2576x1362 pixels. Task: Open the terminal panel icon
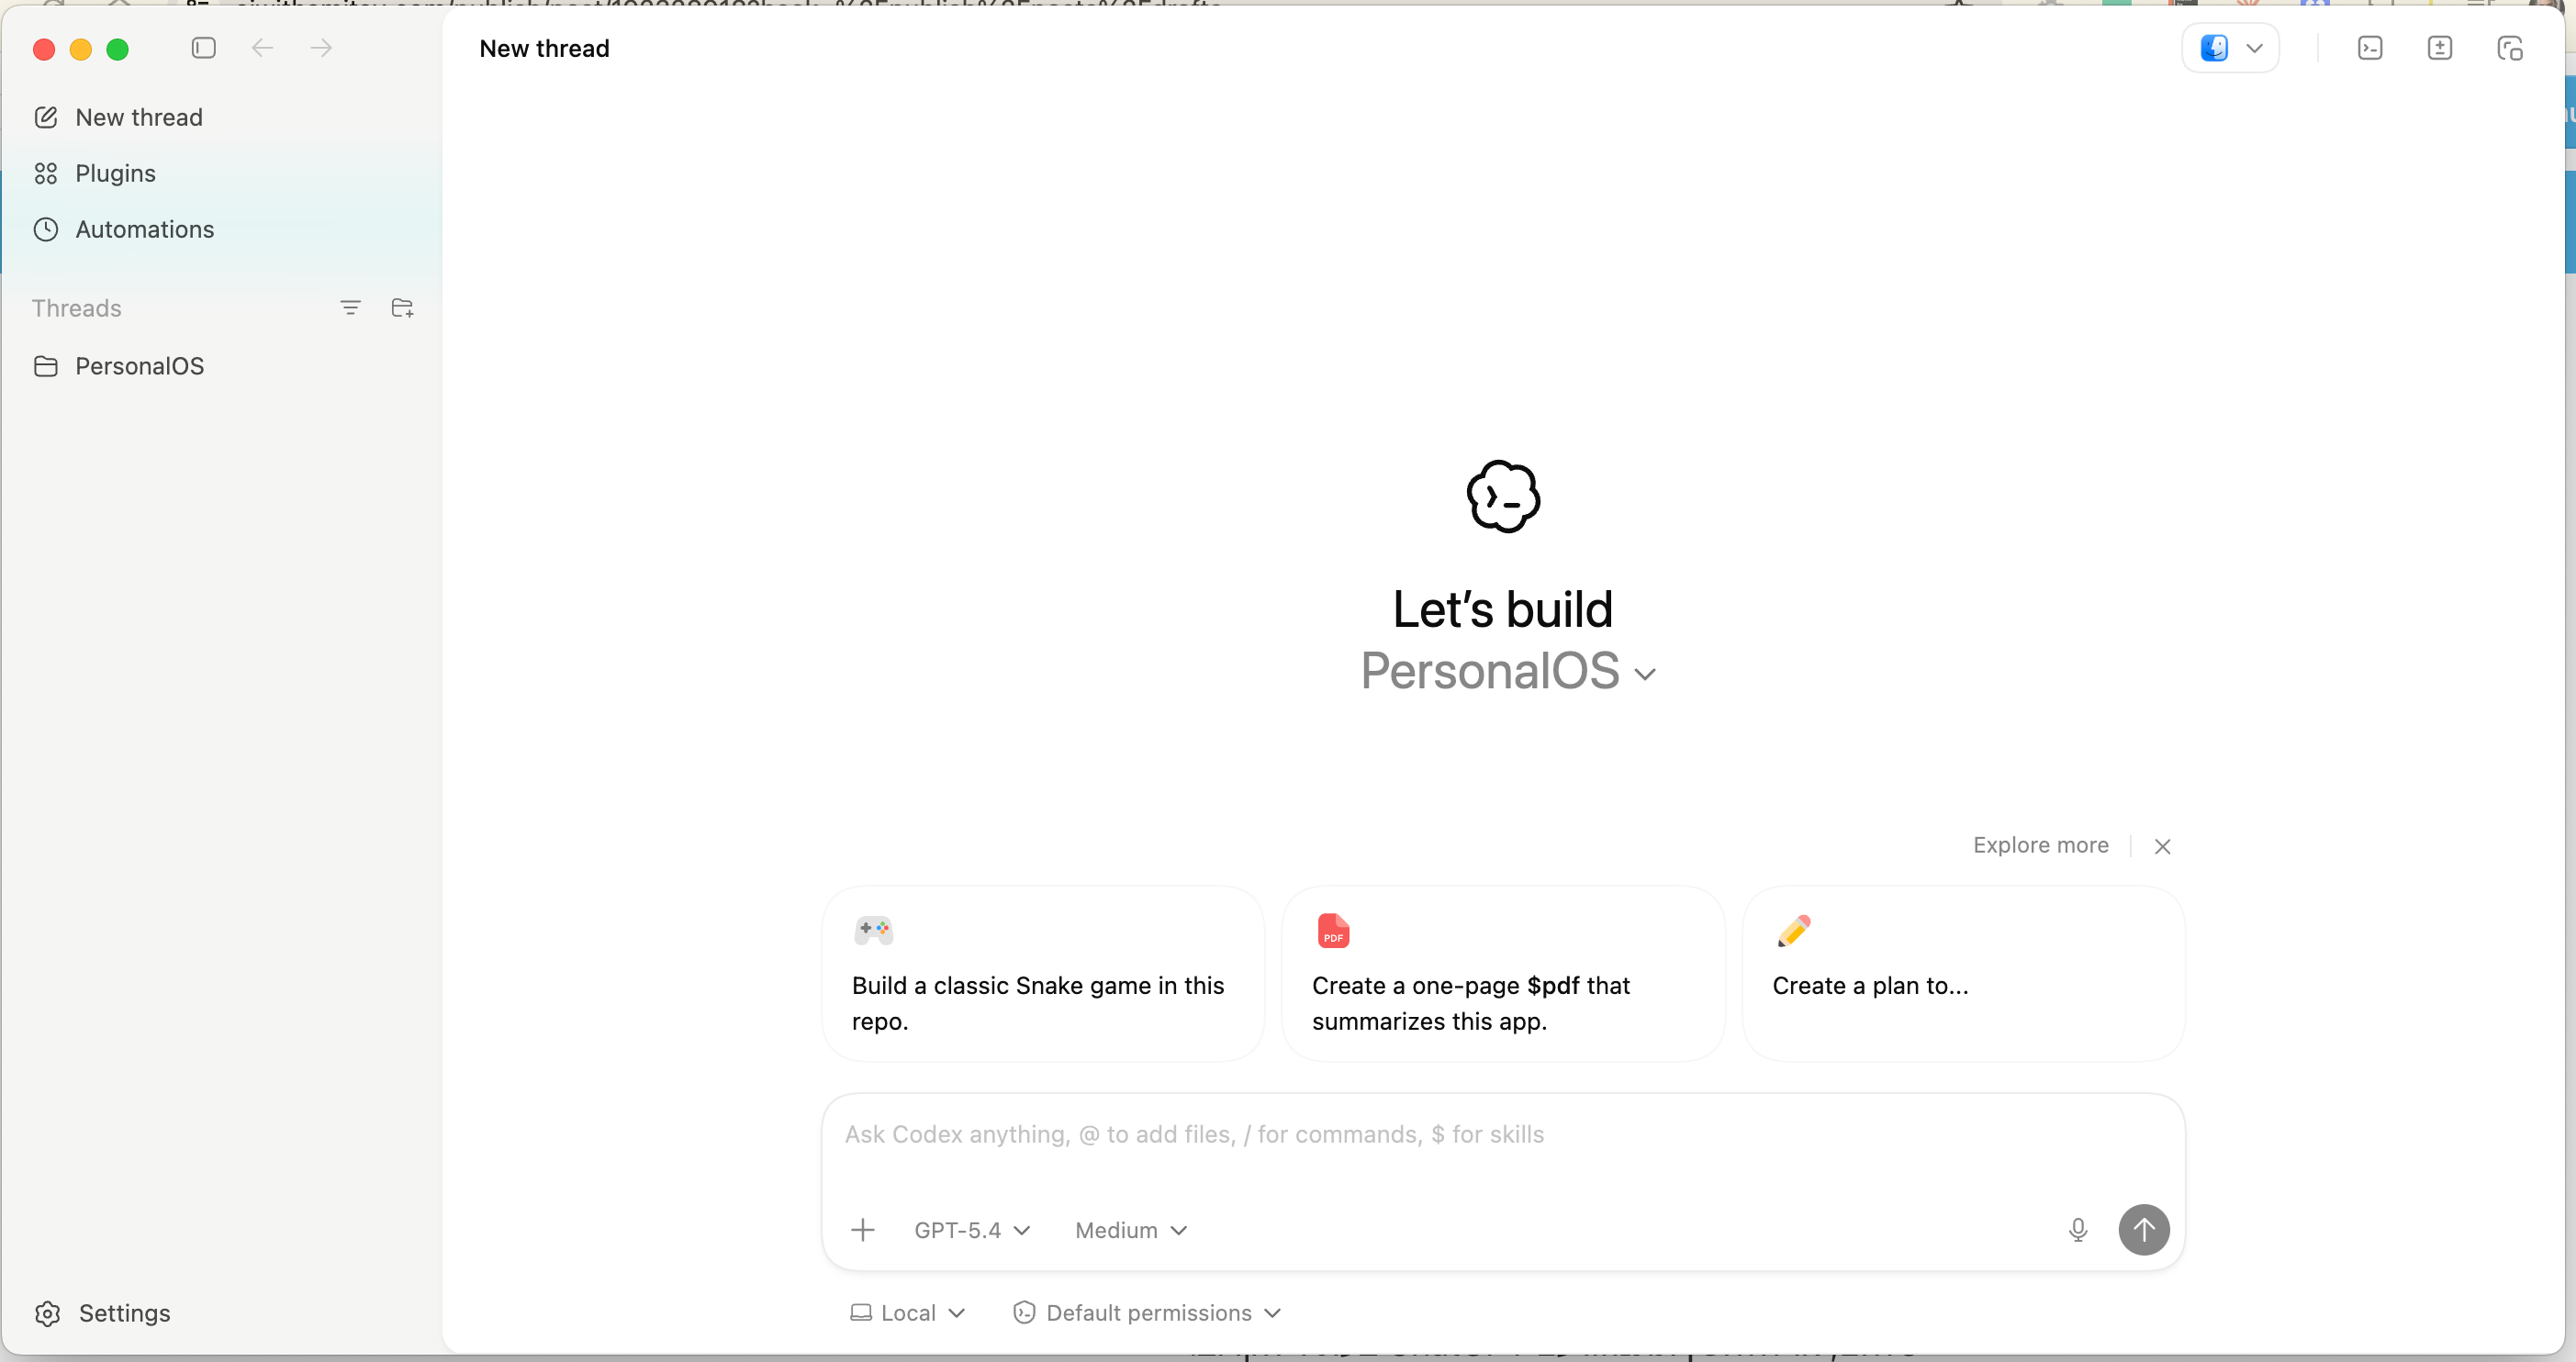(x=2370, y=48)
